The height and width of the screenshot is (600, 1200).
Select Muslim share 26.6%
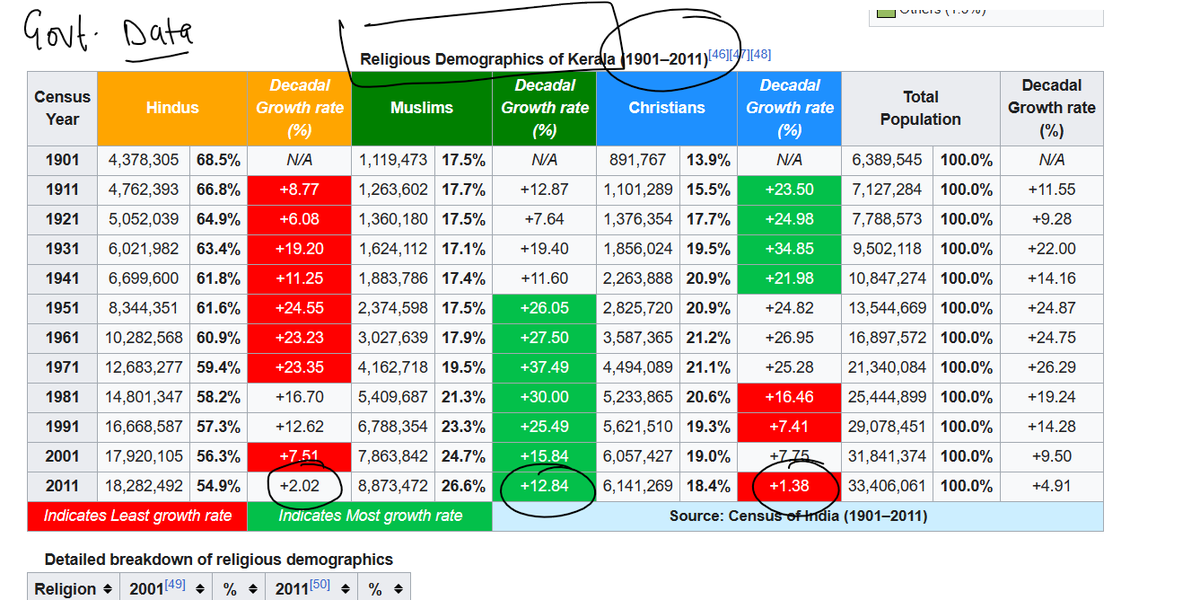[463, 486]
